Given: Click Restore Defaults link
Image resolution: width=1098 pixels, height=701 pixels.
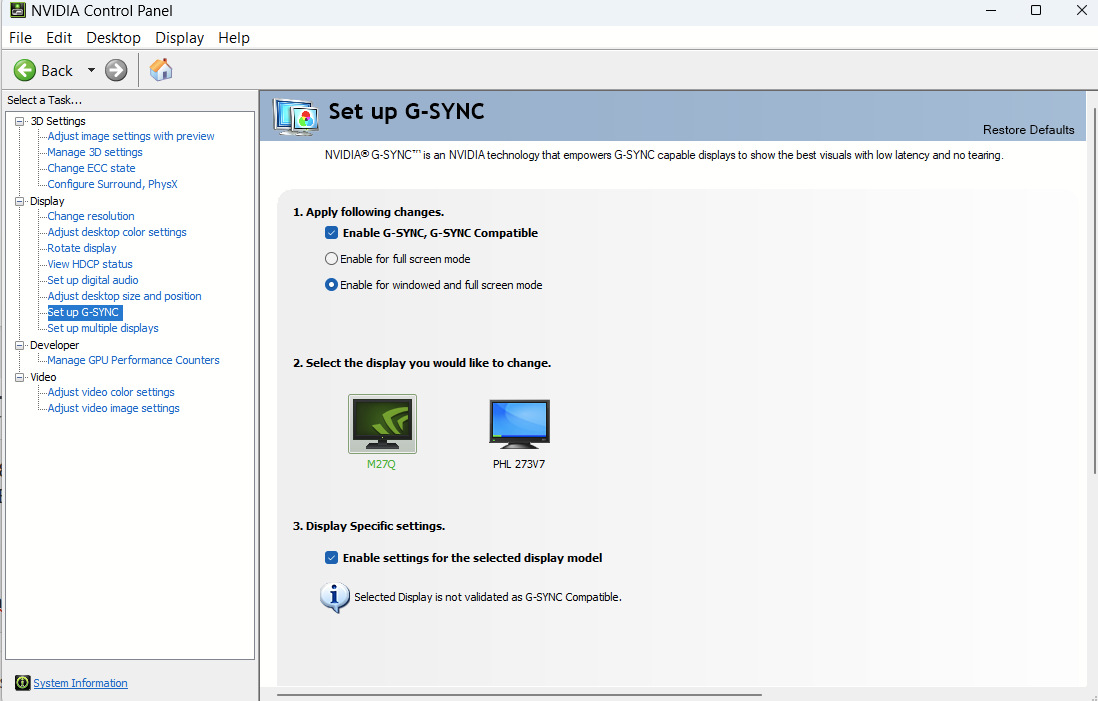Looking at the screenshot, I should click(x=1028, y=130).
